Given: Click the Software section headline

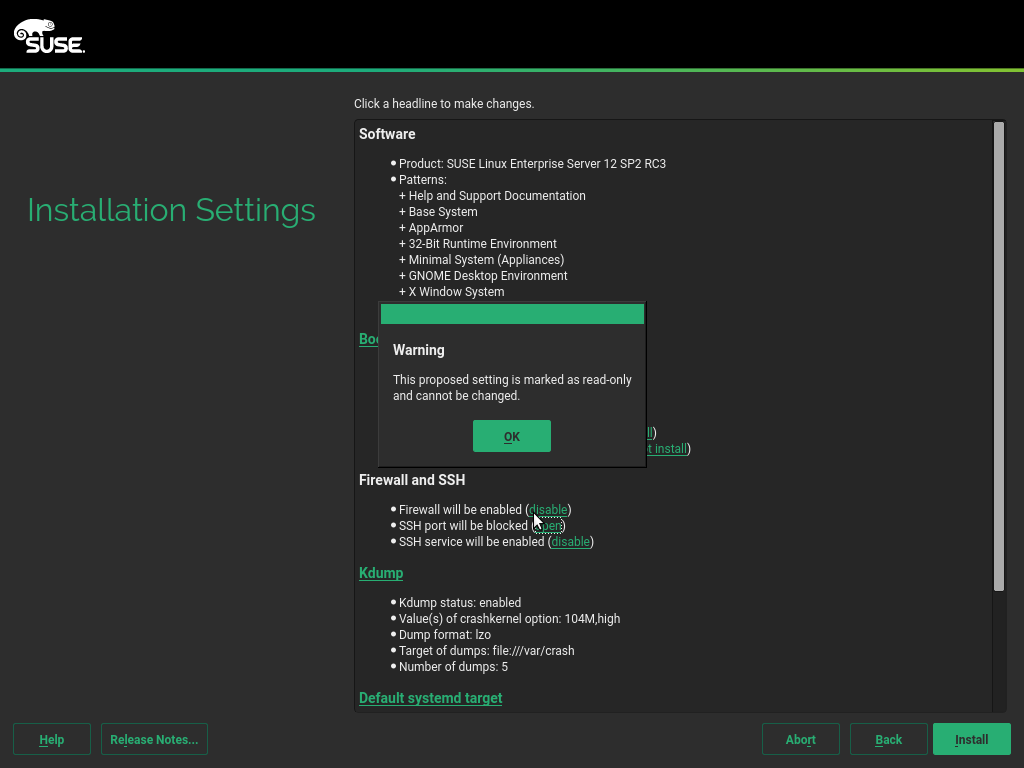Looking at the screenshot, I should click(x=387, y=134).
